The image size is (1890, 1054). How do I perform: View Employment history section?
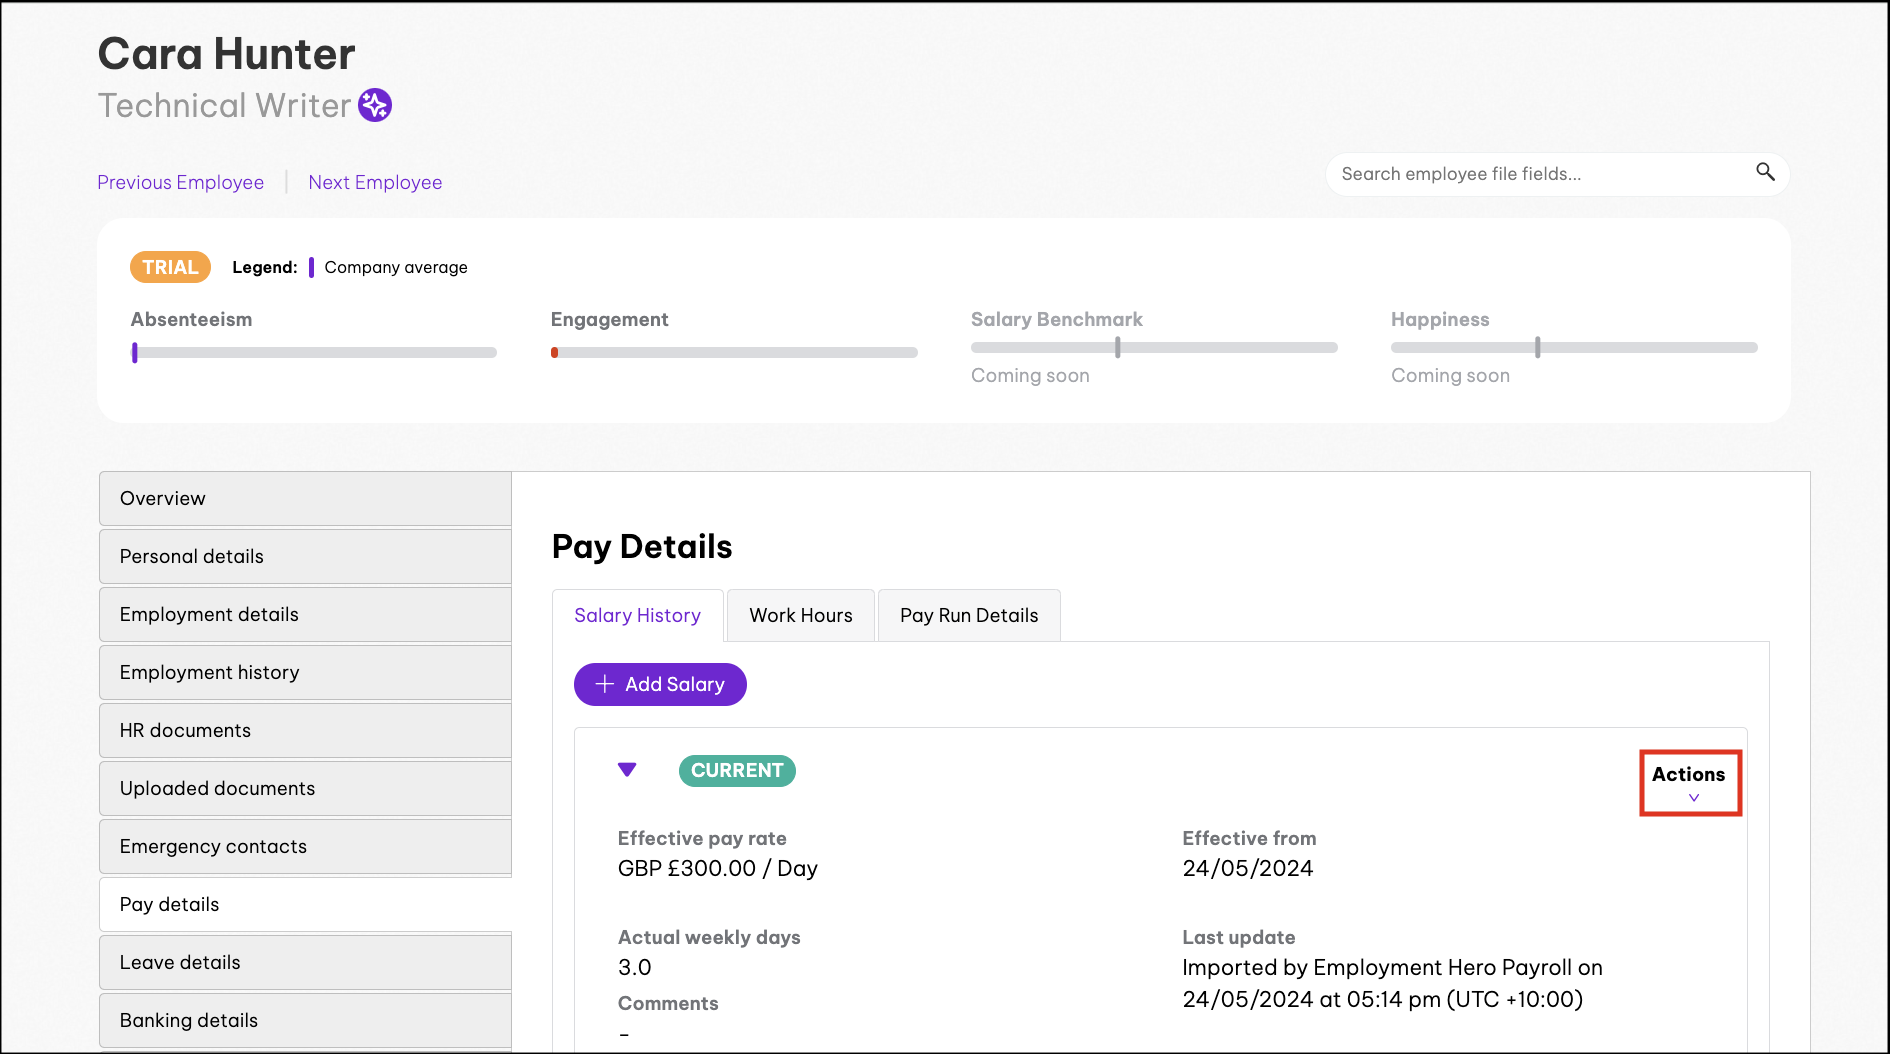click(x=305, y=672)
